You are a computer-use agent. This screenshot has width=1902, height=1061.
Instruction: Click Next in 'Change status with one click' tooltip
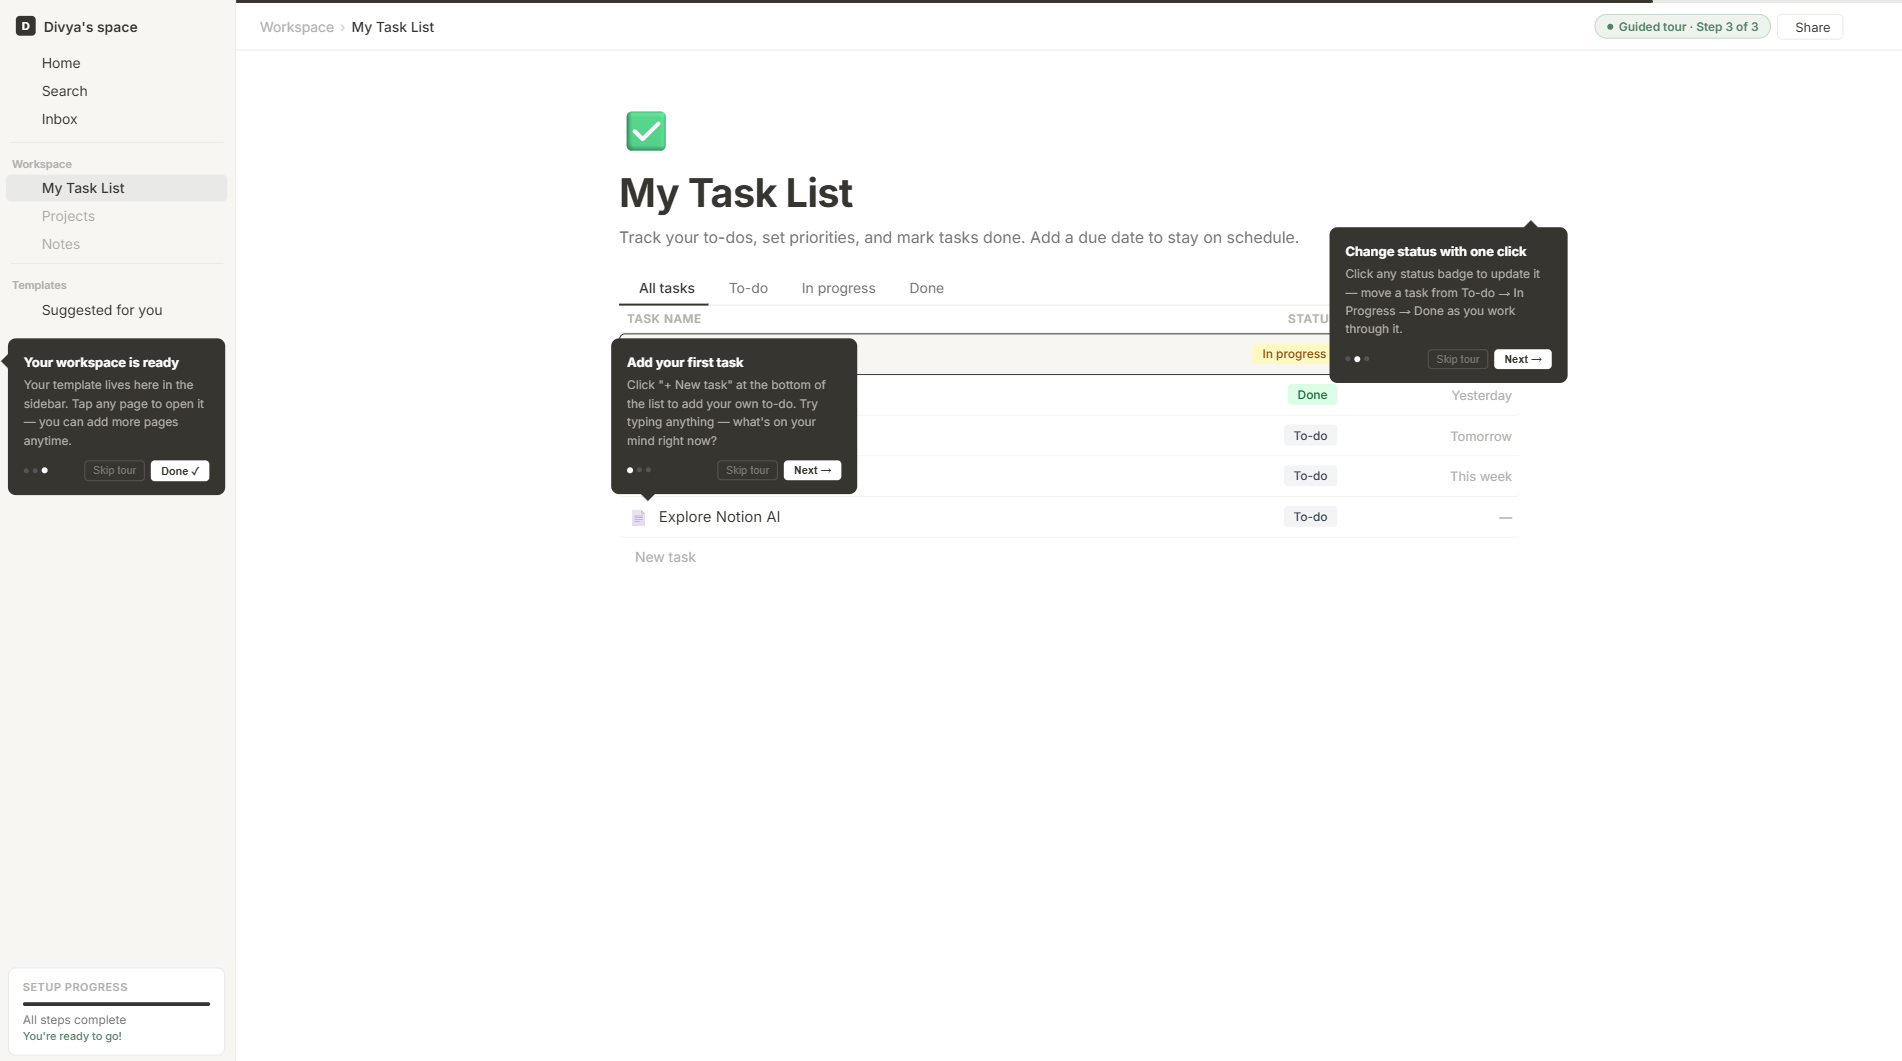[1523, 359]
